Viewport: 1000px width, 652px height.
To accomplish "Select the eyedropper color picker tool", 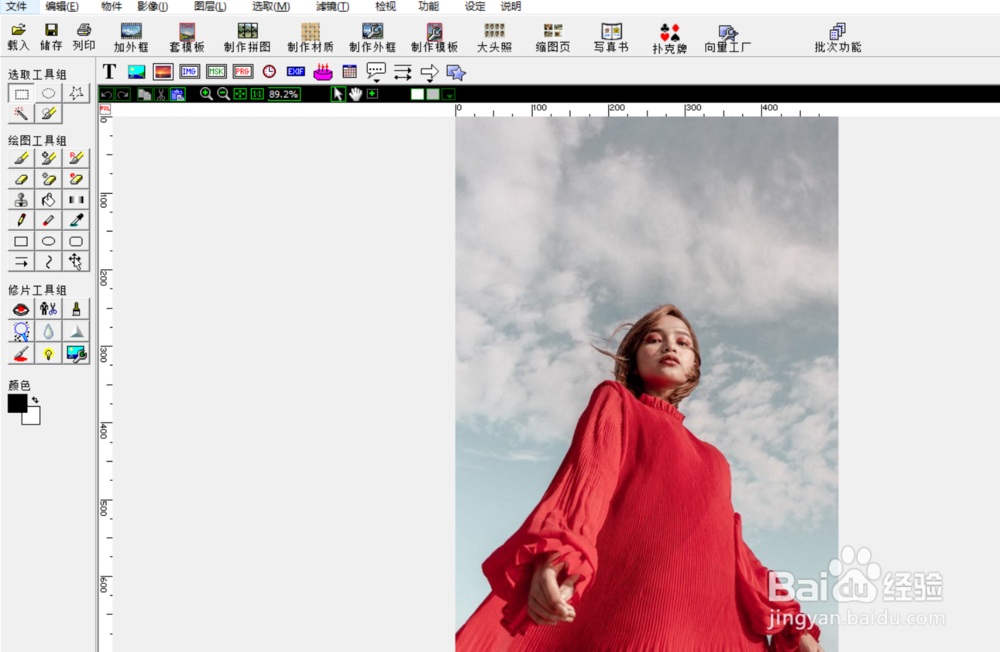I will coord(76,221).
